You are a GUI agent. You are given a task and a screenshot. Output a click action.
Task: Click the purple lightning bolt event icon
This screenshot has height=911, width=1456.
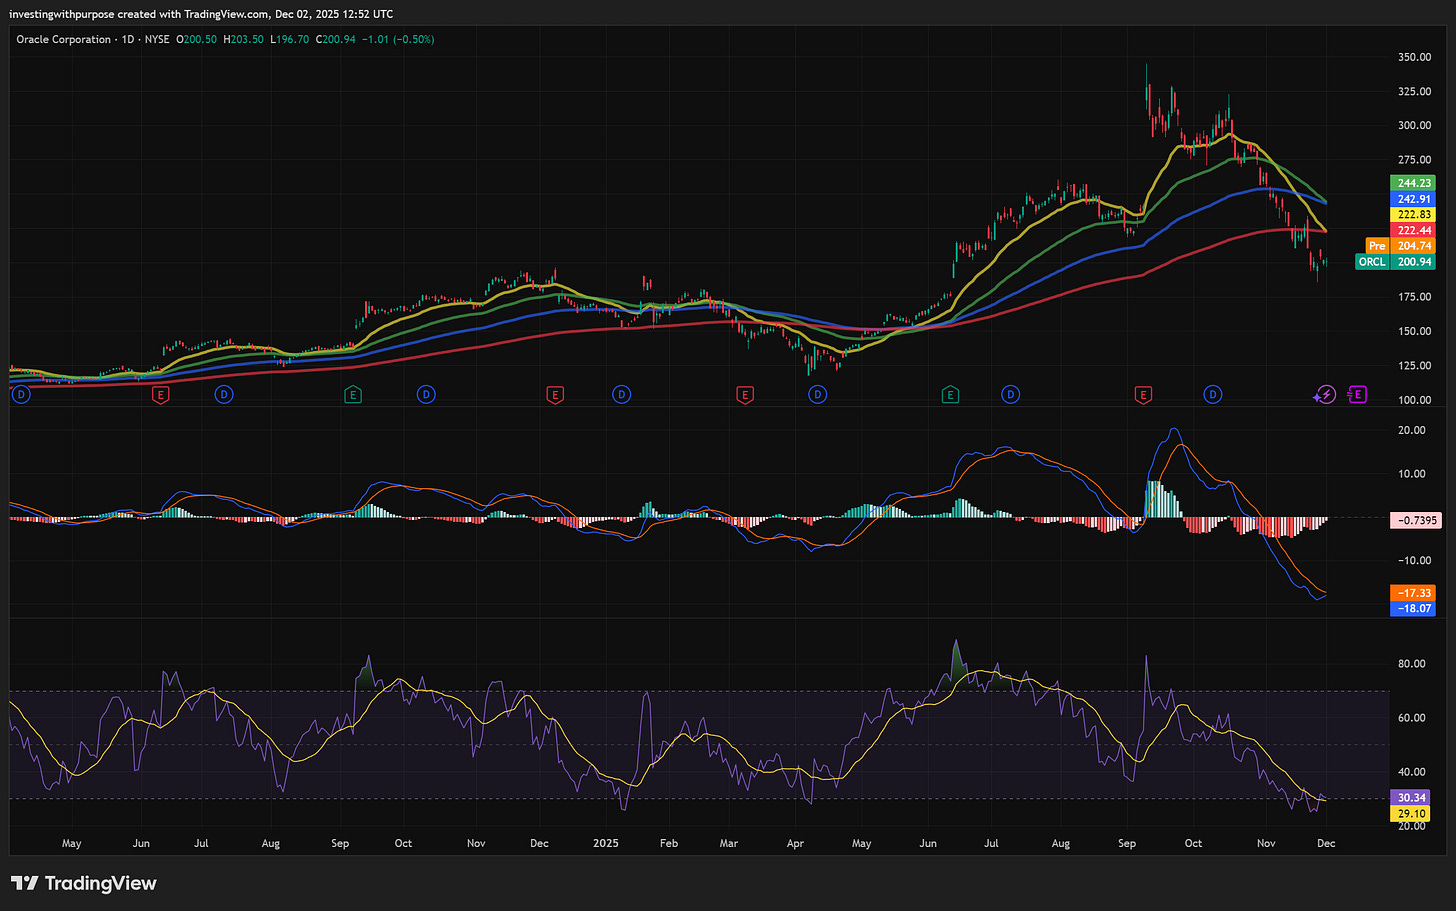pos(1325,395)
